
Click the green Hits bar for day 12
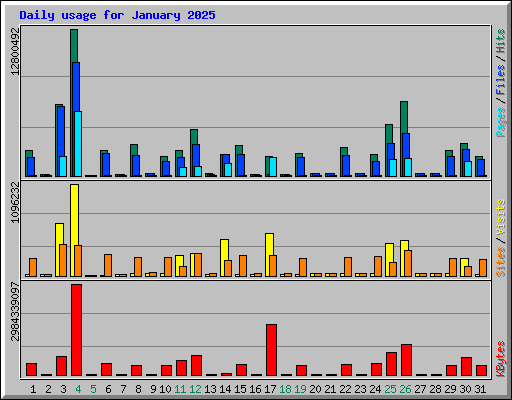click(x=194, y=137)
